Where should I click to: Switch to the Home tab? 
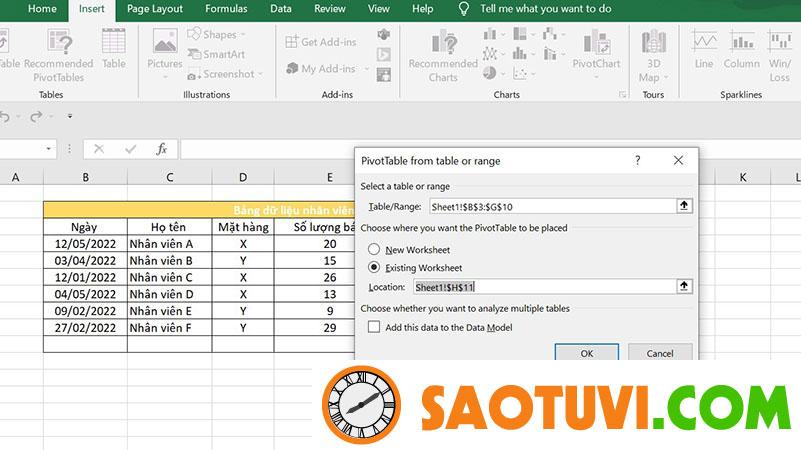[x=42, y=9]
